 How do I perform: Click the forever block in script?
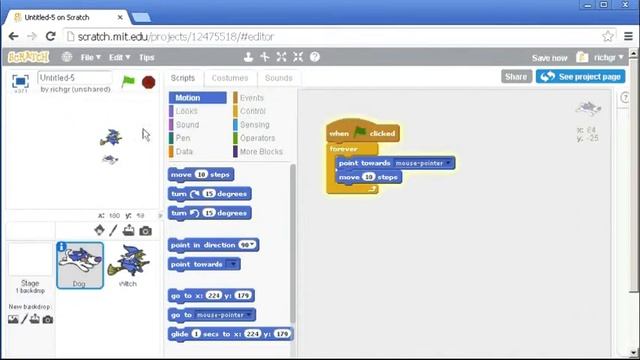[344, 149]
